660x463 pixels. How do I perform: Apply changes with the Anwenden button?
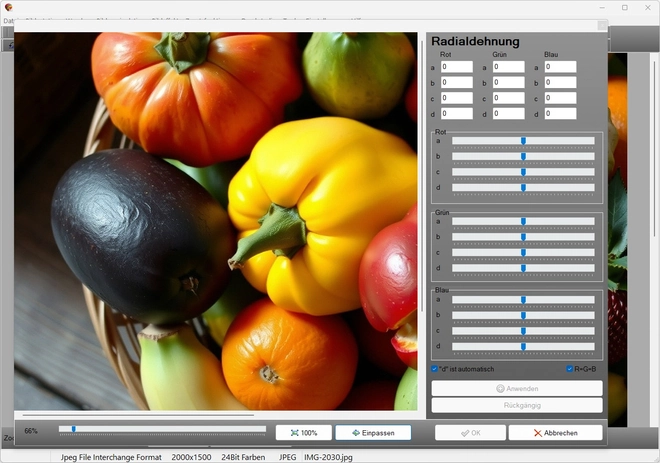[516, 388]
